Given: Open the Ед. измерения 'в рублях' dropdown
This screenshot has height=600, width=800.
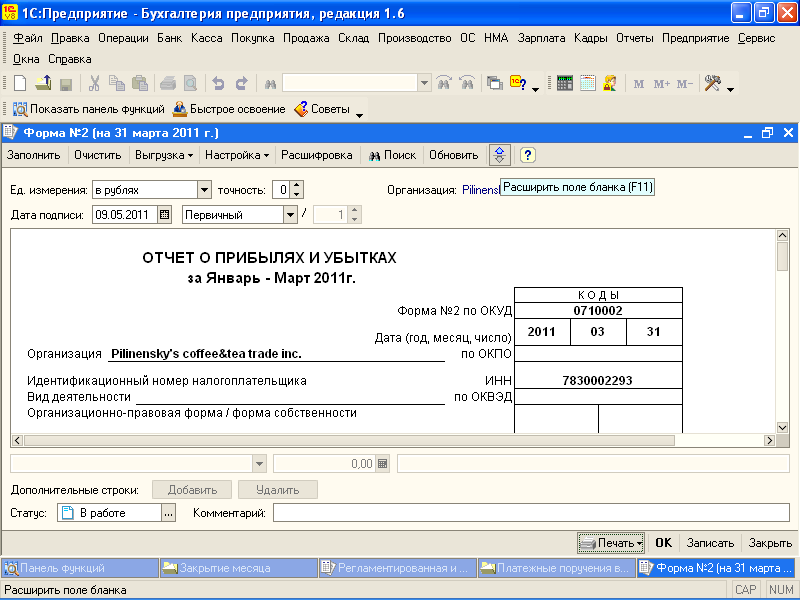Looking at the screenshot, I should pyautogui.click(x=204, y=190).
